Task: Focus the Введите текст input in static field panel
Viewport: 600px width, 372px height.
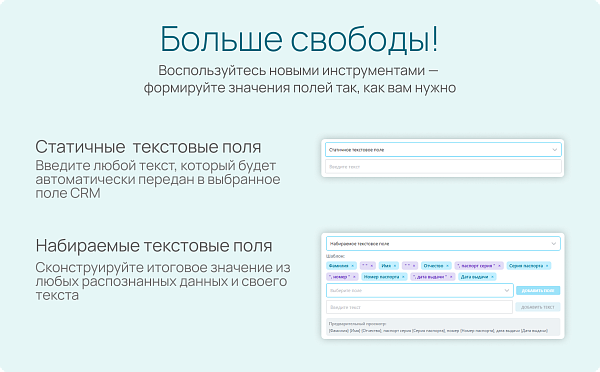Action: tap(443, 167)
